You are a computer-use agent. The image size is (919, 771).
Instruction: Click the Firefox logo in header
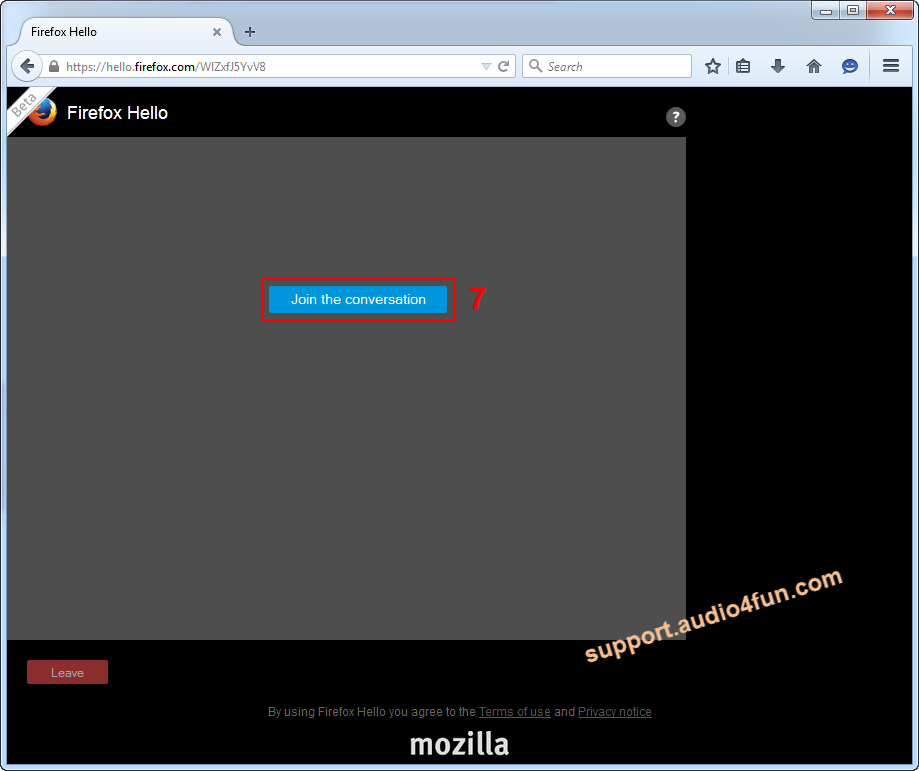[x=43, y=112]
